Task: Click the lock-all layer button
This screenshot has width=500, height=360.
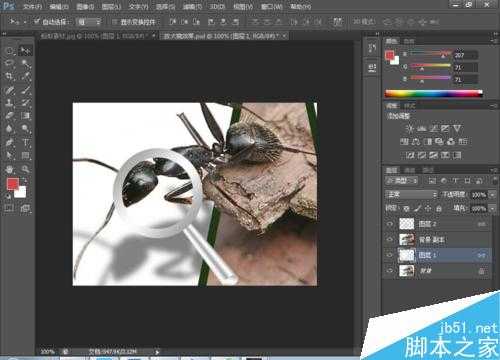Action: 439,209
